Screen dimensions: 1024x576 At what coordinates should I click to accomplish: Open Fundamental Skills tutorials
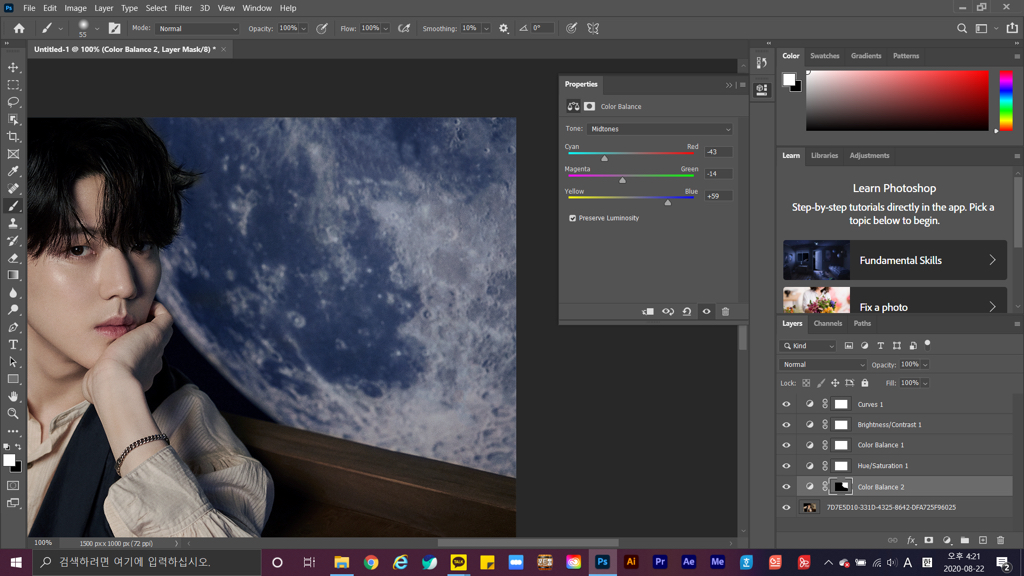pyautogui.click(x=895, y=260)
